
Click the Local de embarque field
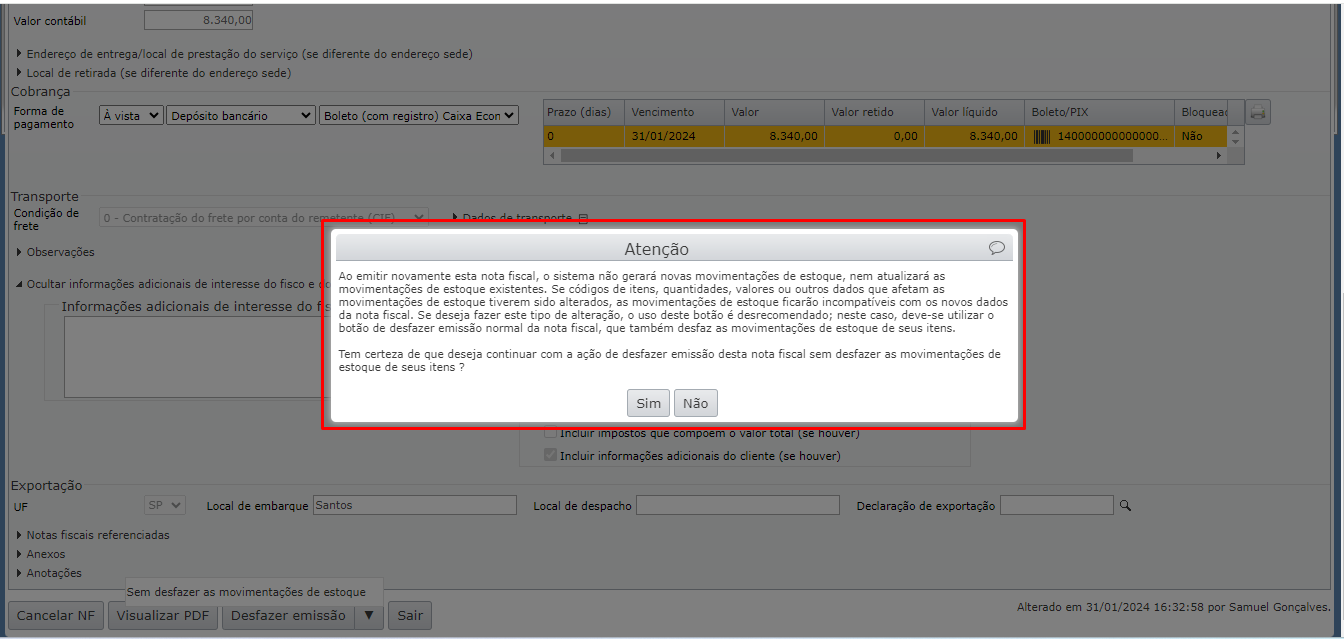click(x=414, y=505)
